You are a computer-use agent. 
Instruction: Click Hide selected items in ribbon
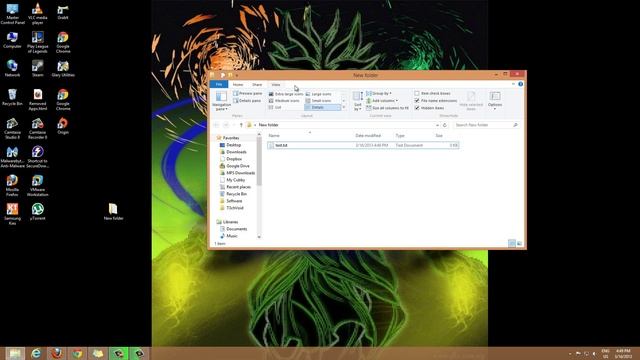(471, 101)
